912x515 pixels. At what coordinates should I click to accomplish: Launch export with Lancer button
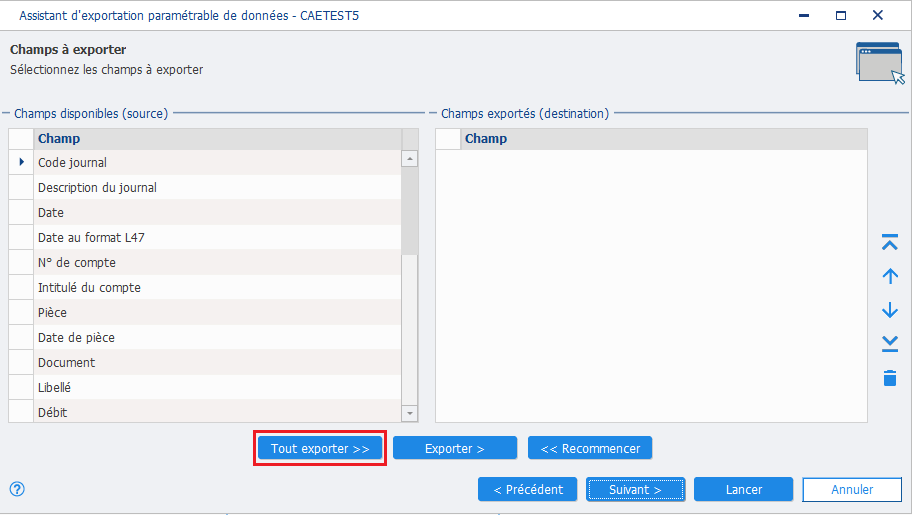pos(743,489)
